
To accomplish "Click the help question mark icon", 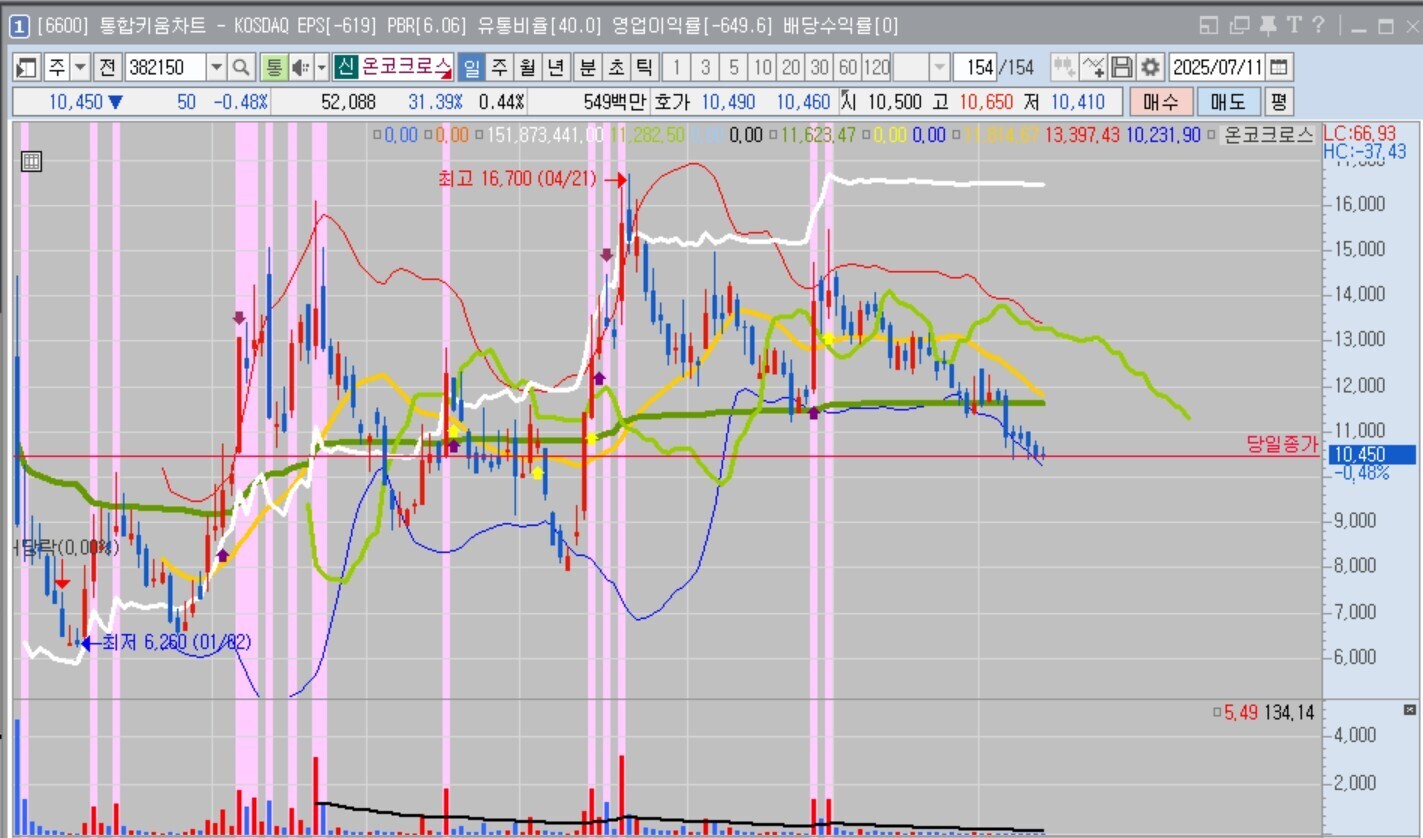I will pos(1318,25).
